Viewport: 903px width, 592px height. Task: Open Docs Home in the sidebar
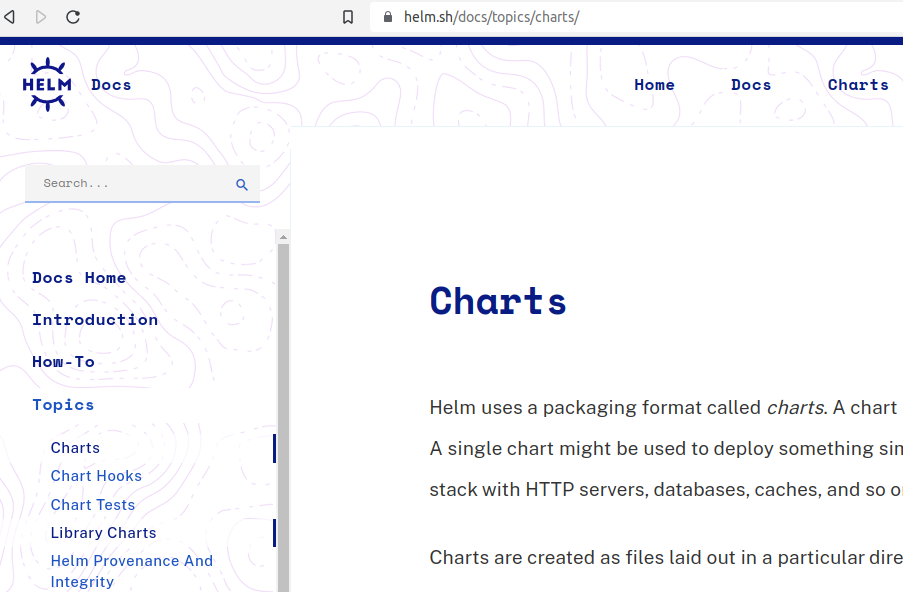point(79,278)
